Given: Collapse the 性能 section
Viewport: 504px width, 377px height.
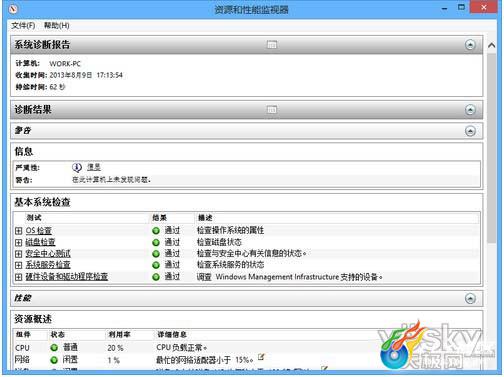Looking at the screenshot, I should (470, 298).
